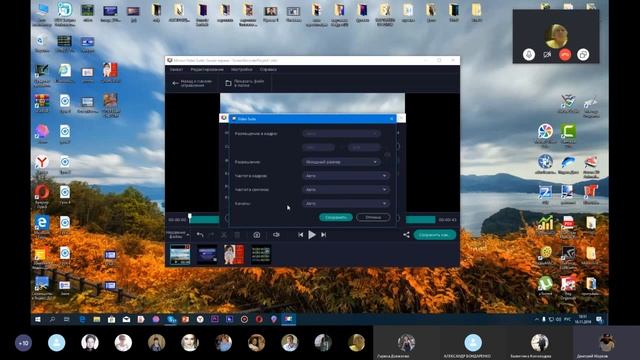Screen dimensions: 640x360
Task: Click the Сохранить button in dialog
Action: coord(336,218)
